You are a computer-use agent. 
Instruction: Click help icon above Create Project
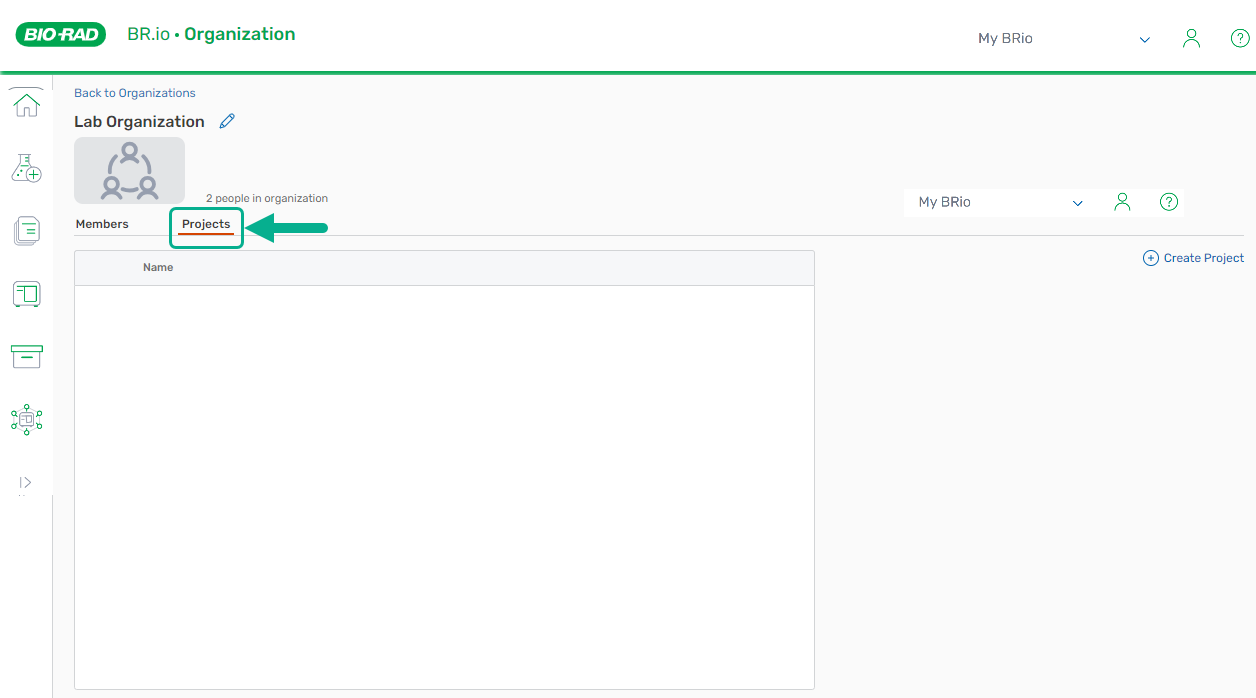point(1168,202)
